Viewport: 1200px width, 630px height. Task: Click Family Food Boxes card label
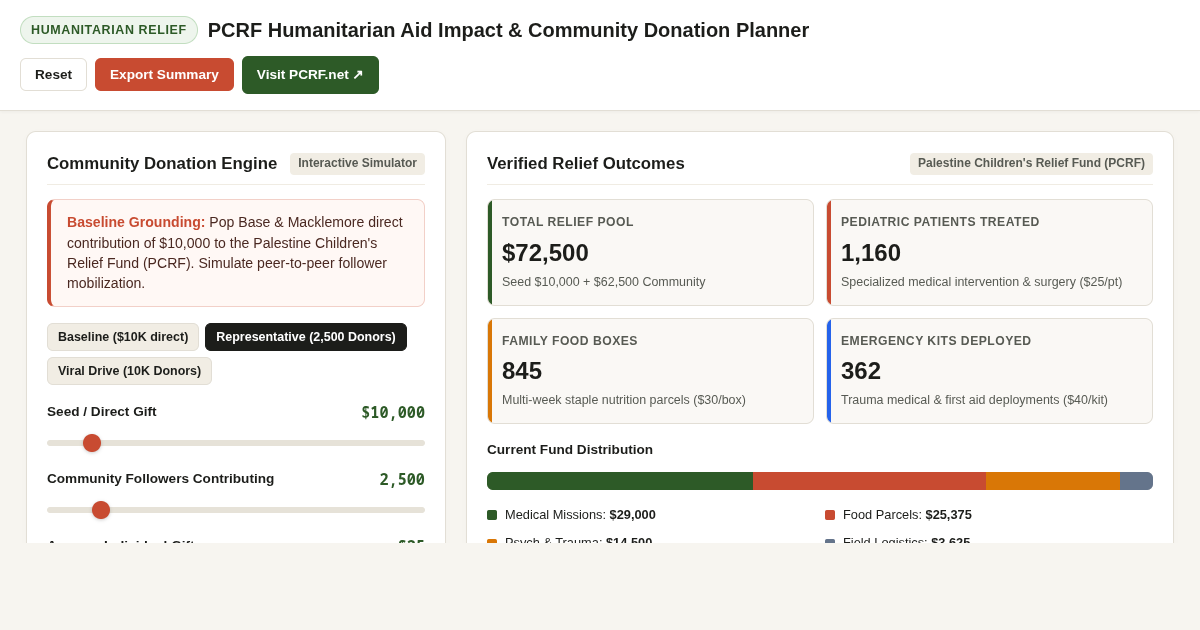click(570, 341)
